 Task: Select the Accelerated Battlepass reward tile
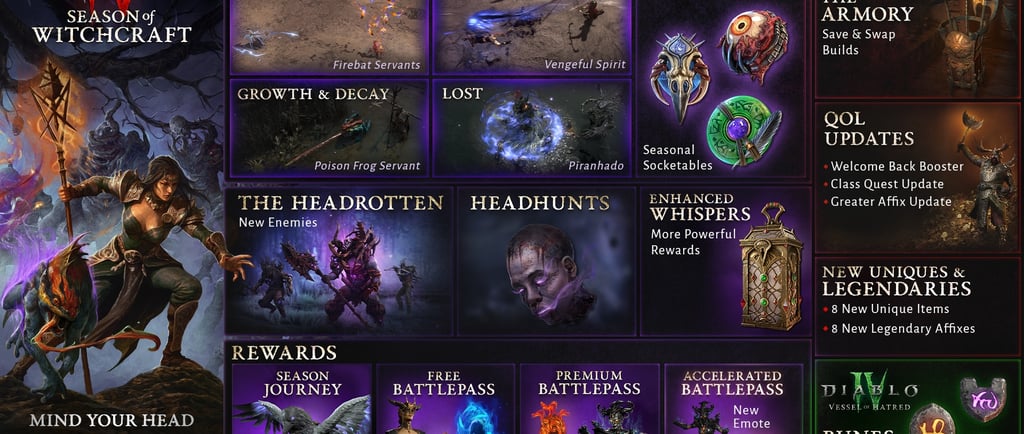tap(733, 399)
